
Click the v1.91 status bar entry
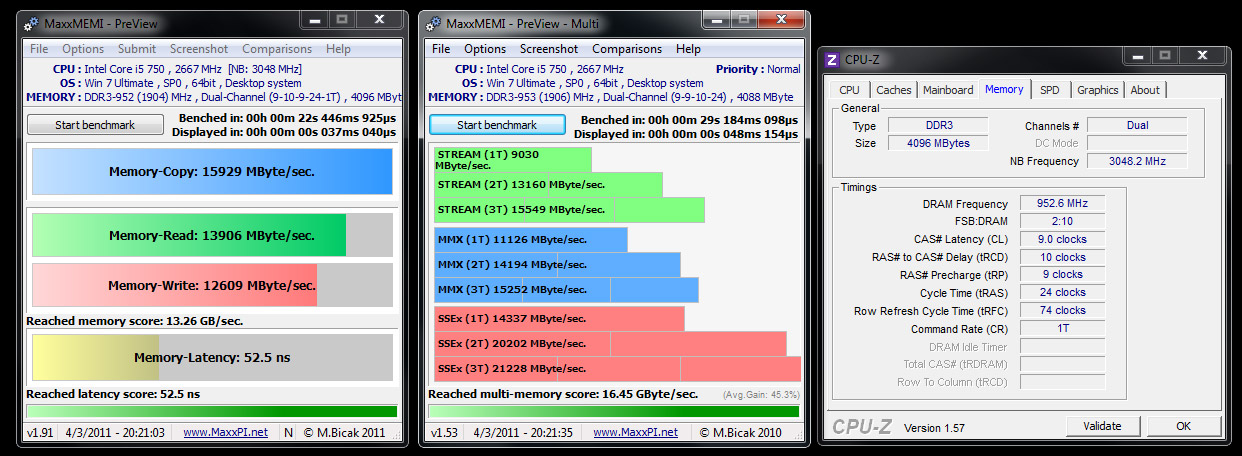pyautogui.click(x=40, y=432)
